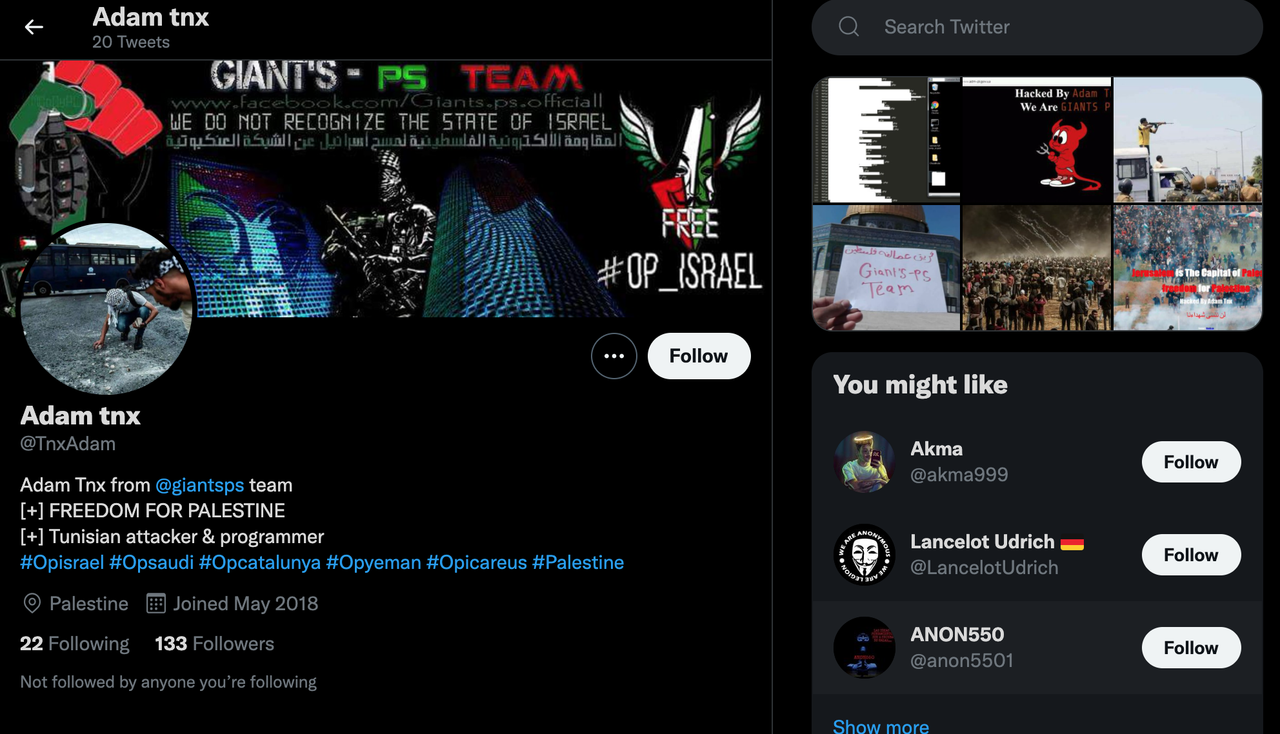Open the thumbnail of man aiming rifle
Screen dimensions: 1280x734
coord(1188,140)
